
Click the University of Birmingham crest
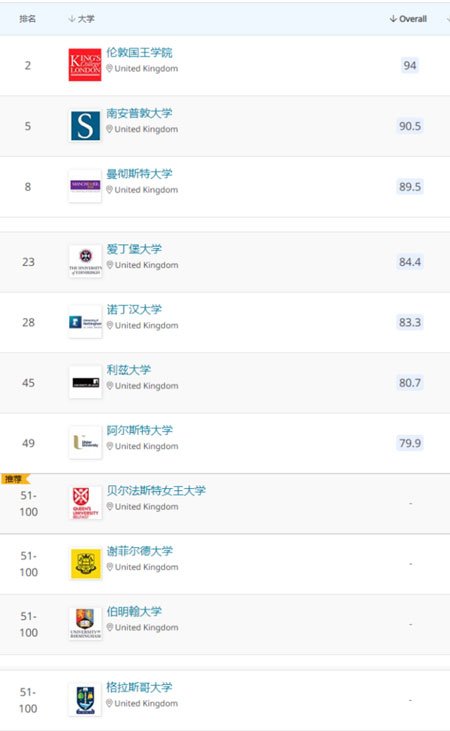click(85, 624)
